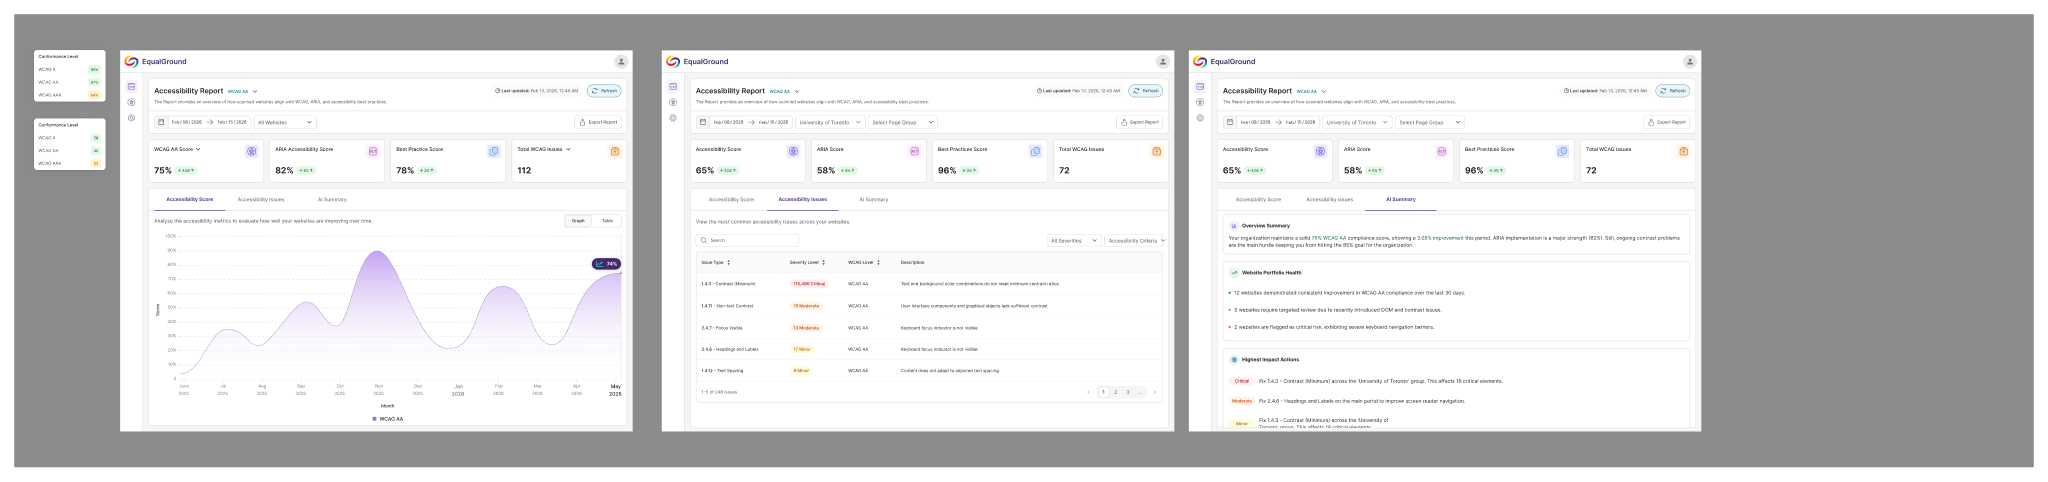
Task: Open the Accessibility Criteria filter dropdown
Action: coord(1136,240)
